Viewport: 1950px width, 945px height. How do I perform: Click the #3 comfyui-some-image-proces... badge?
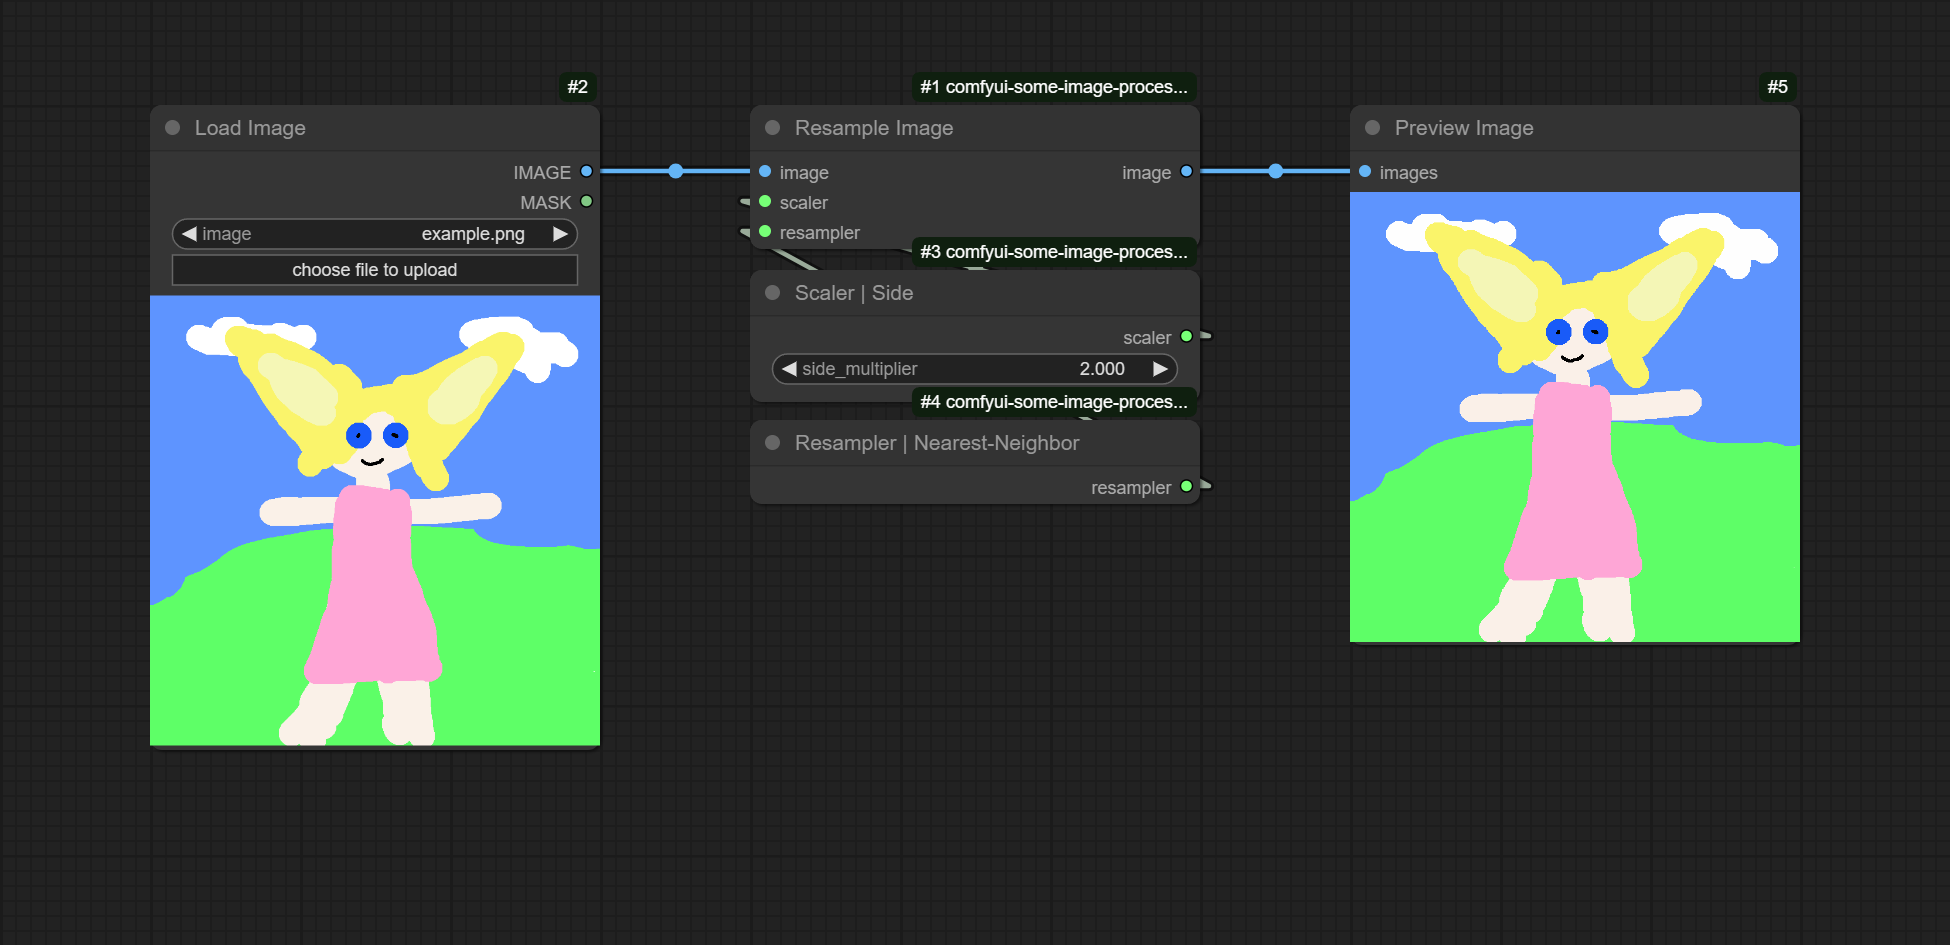tap(1054, 252)
